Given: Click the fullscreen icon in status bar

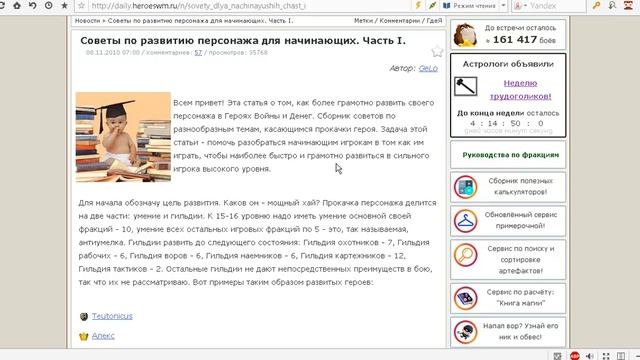Looking at the screenshot, I should (606, 356).
